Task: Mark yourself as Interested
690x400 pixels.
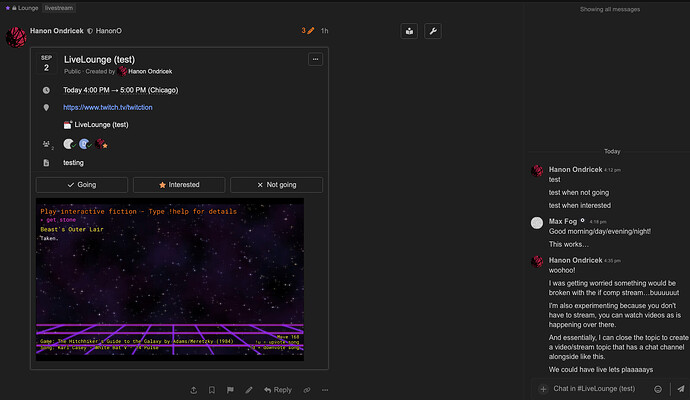Action: tap(179, 185)
